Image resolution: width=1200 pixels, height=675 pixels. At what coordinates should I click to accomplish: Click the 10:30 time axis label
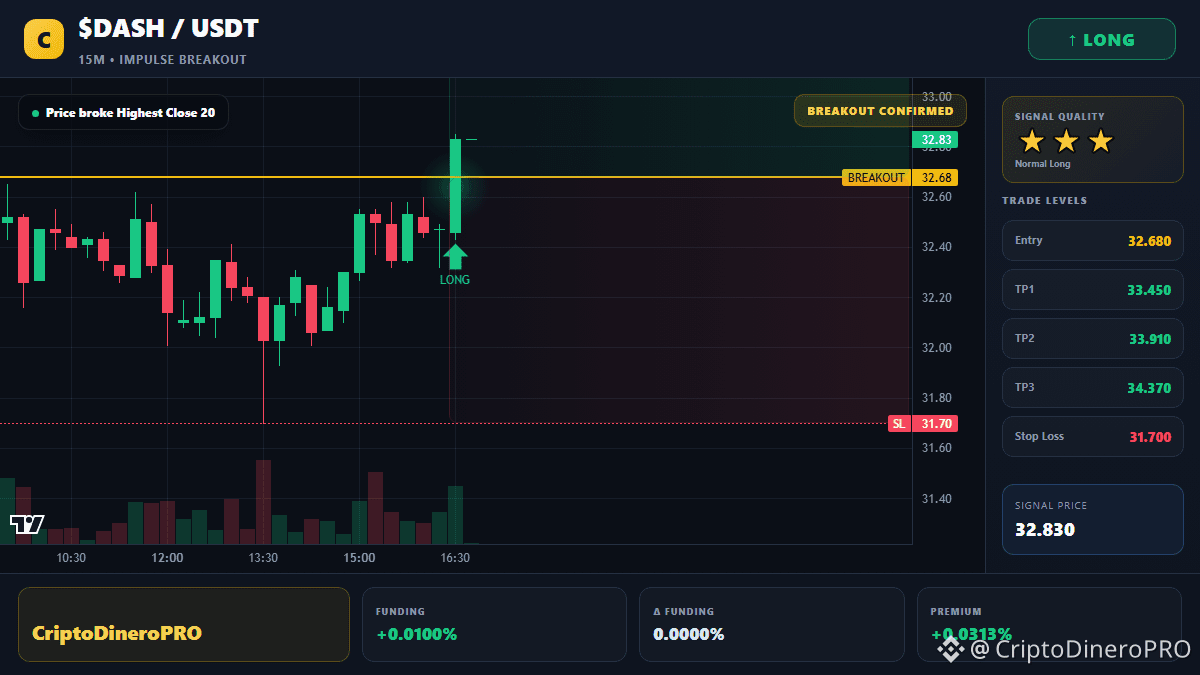pos(71,558)
